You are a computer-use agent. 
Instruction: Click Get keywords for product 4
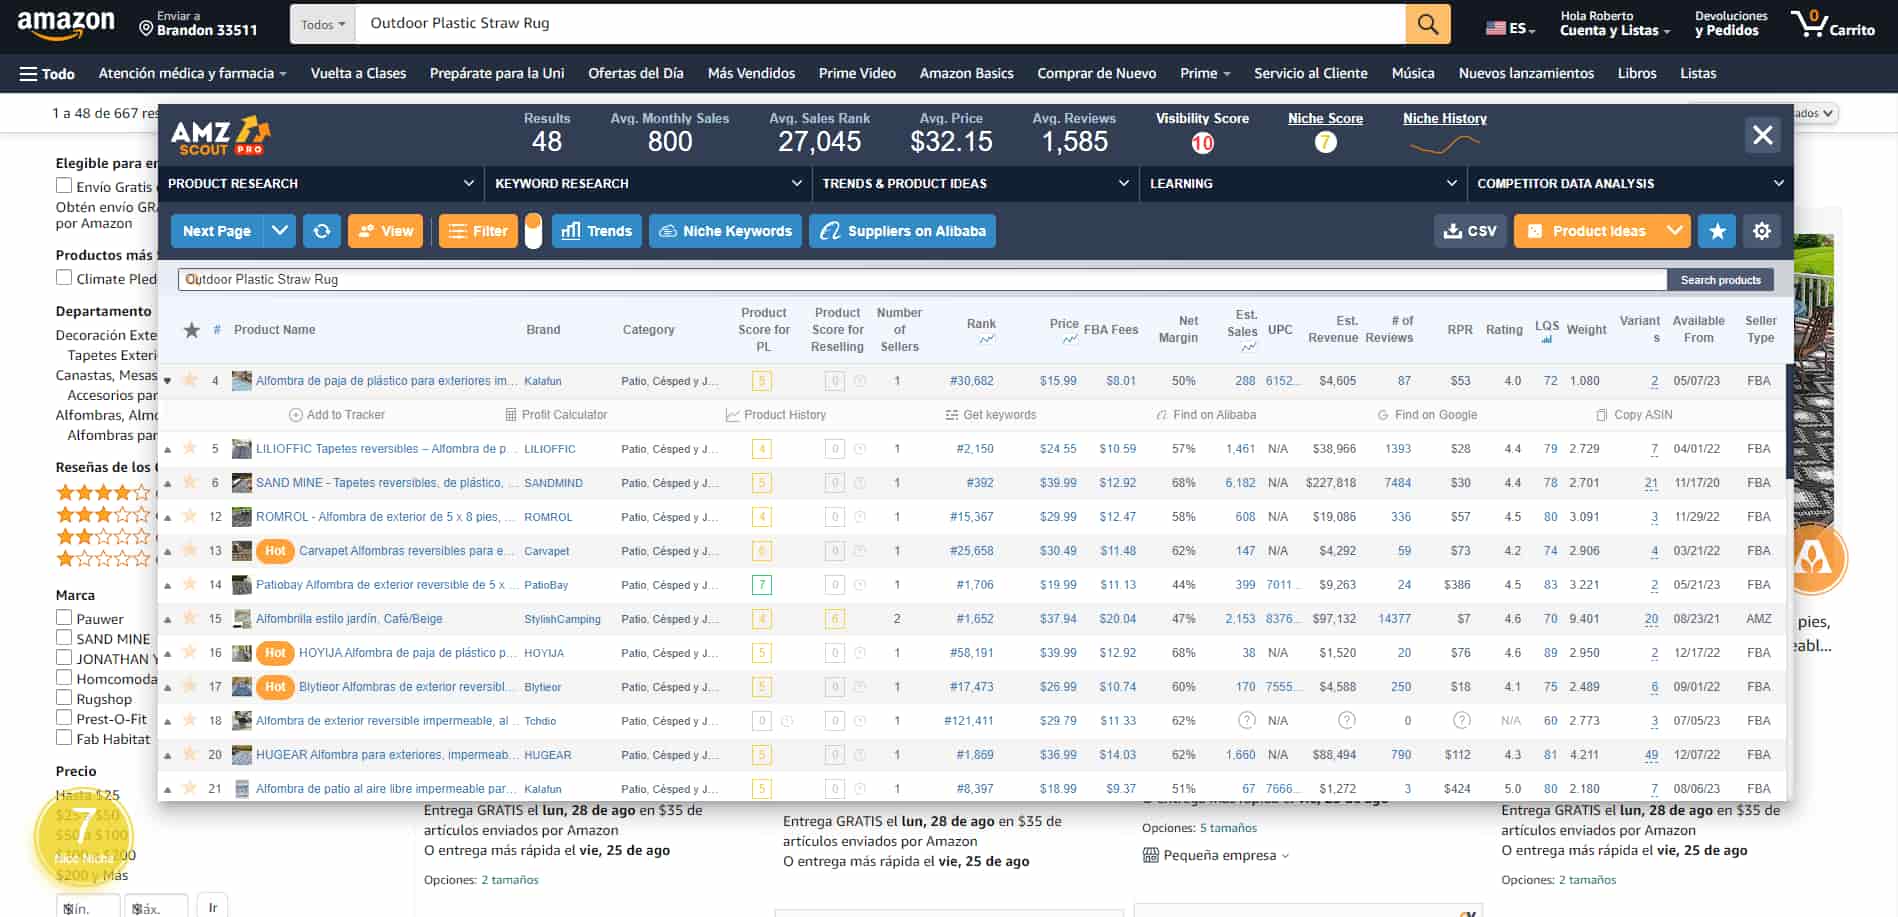pos(990,415)
